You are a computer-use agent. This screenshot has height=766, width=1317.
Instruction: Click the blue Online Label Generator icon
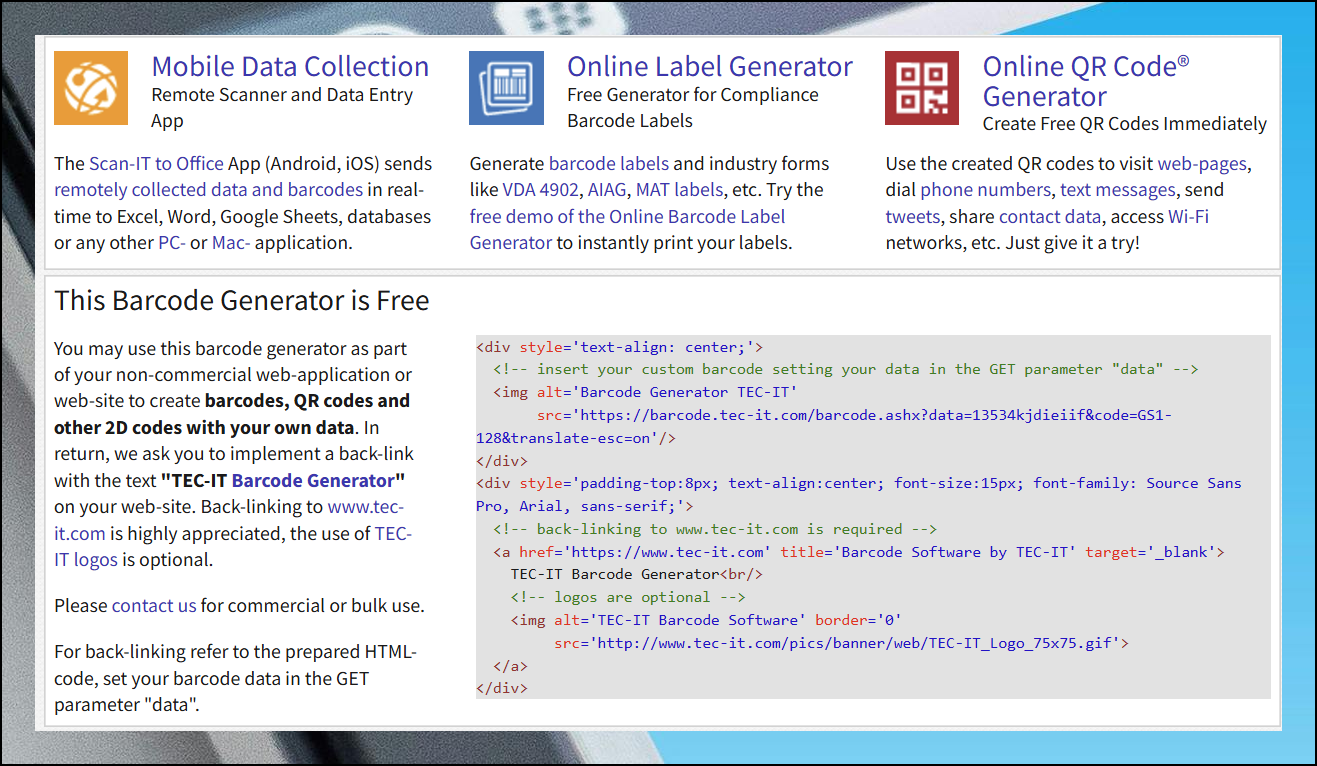click(507, 88)
